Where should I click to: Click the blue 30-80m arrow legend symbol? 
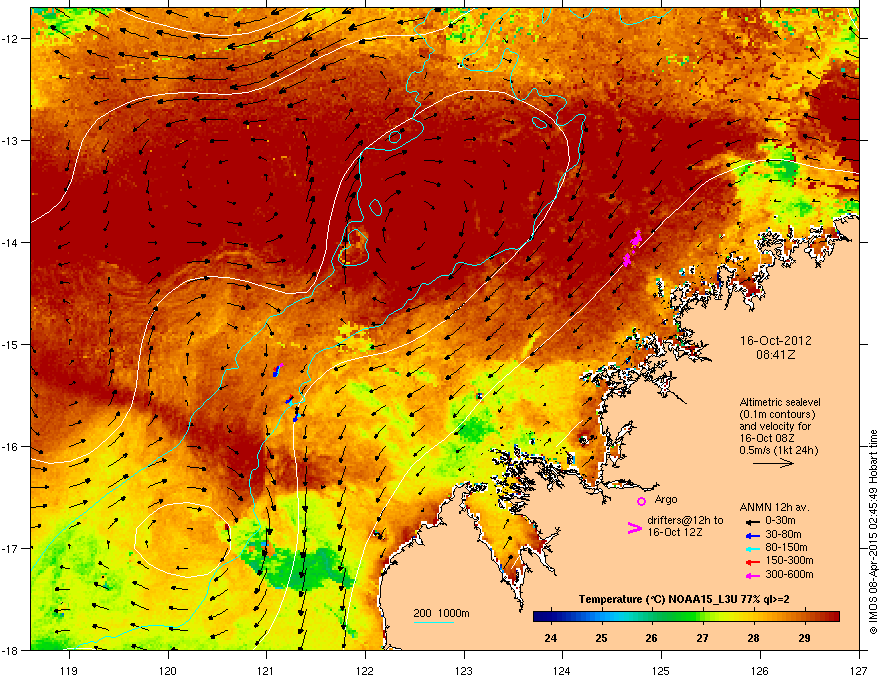[752, 535]
